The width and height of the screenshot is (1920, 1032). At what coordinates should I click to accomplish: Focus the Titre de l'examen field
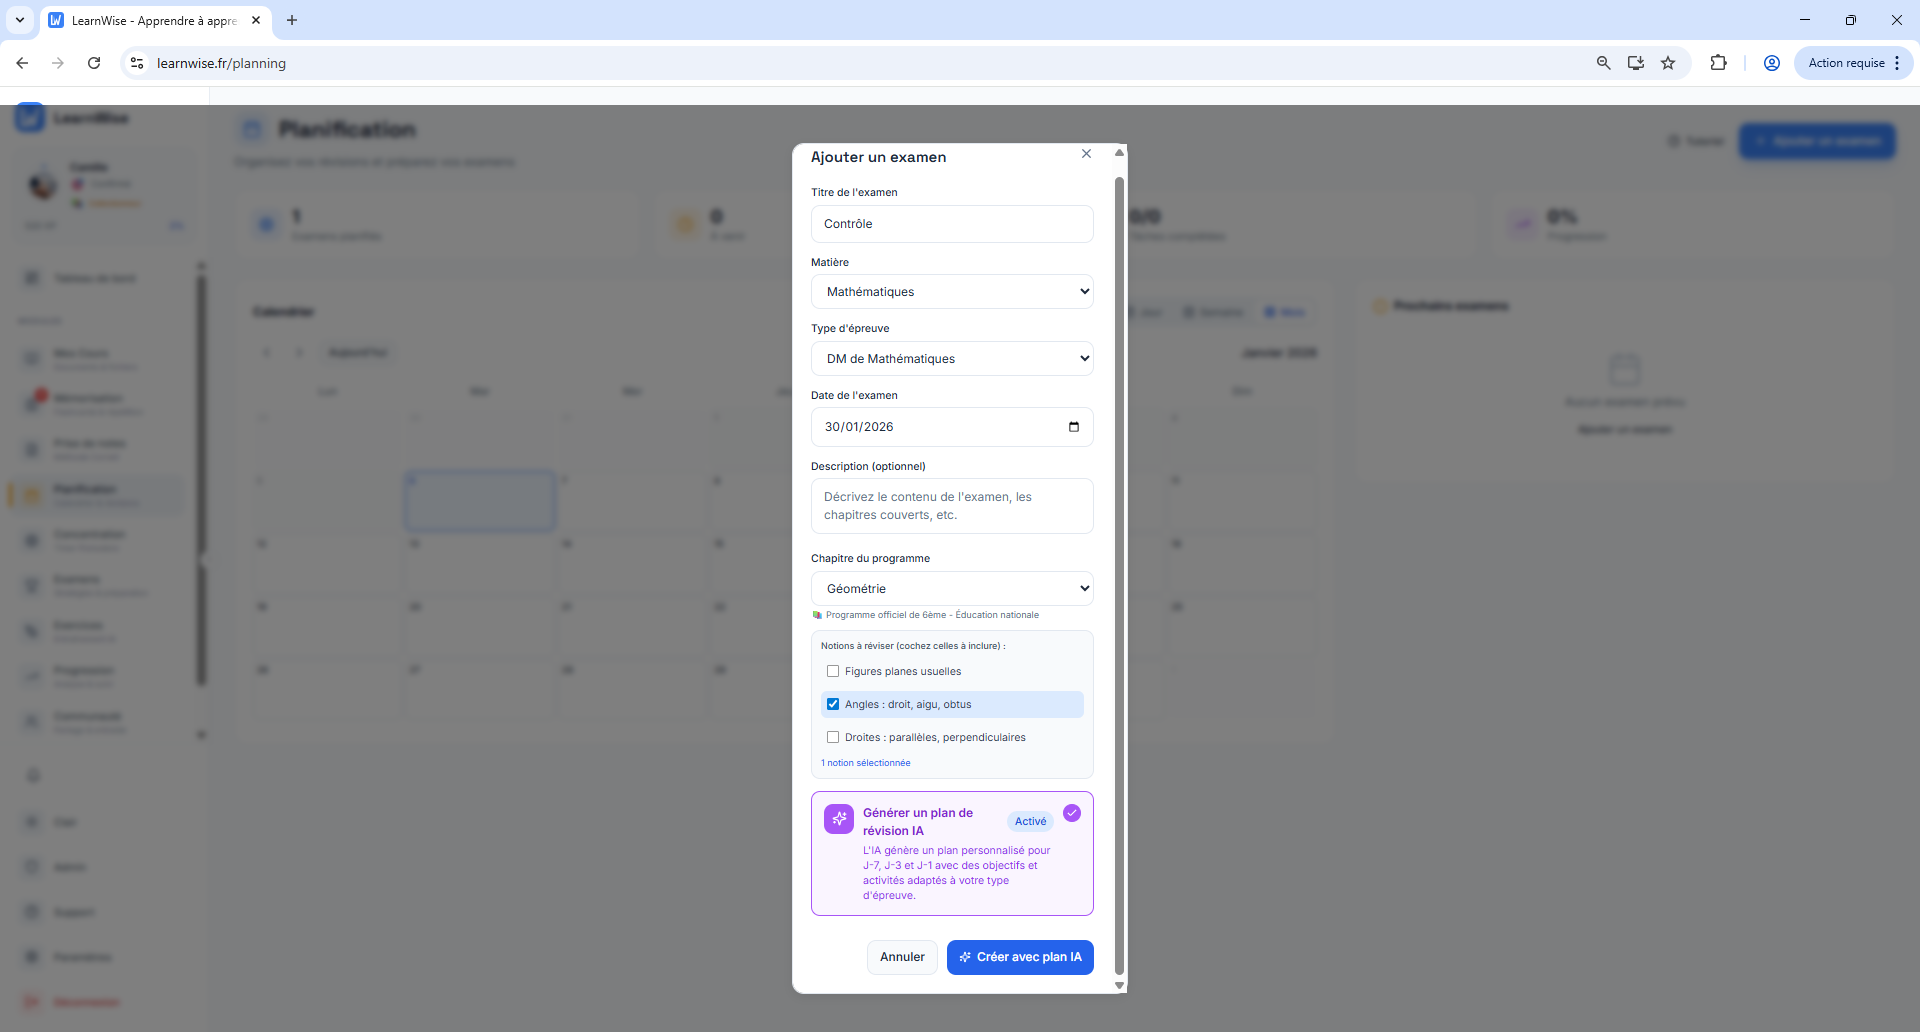point(951,224)
